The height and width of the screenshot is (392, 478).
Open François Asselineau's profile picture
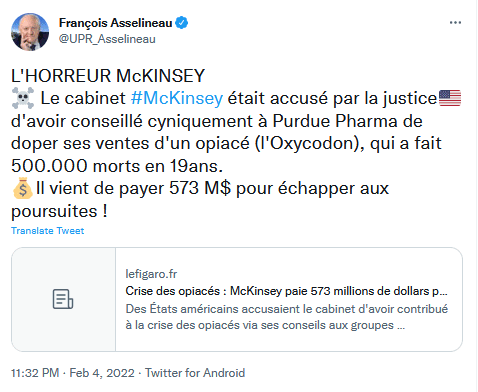pyautogui.click(x=30, y=32)
